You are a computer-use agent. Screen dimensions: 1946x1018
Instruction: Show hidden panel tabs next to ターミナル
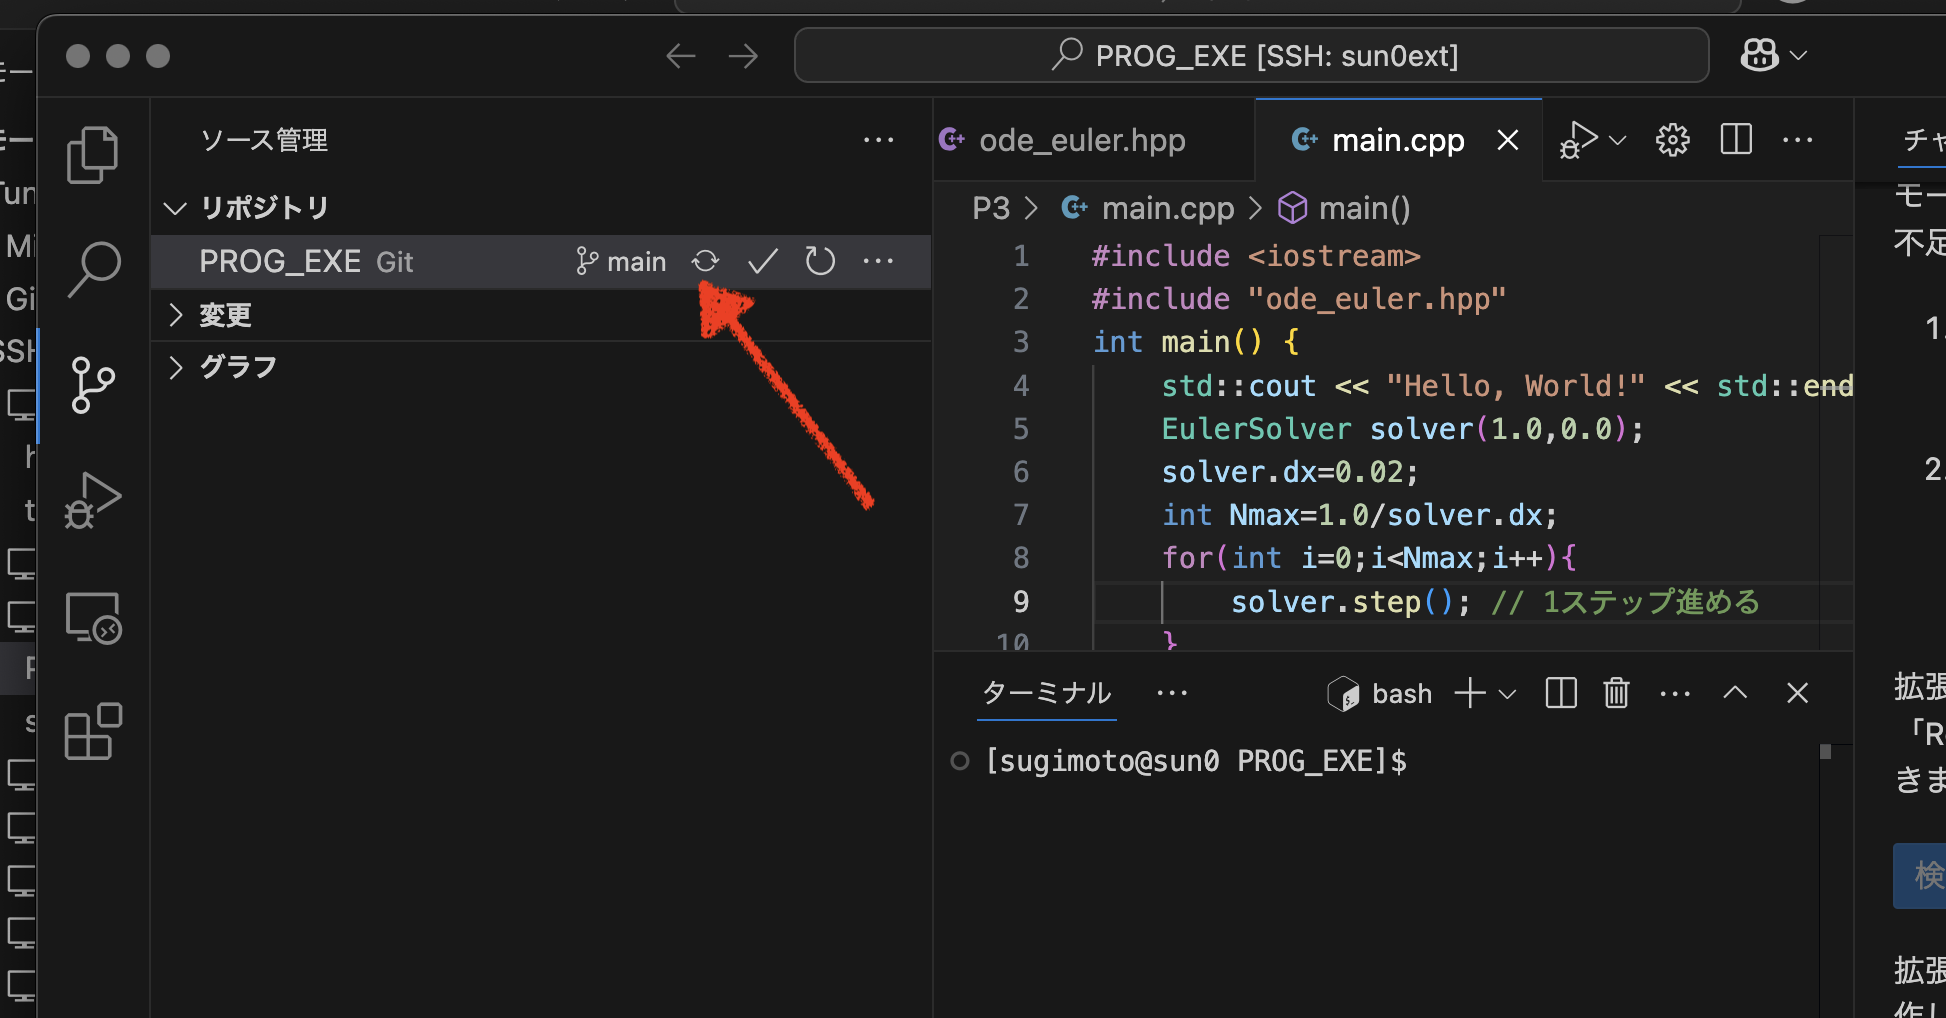pyautogui.click(x=1172, y=693)
